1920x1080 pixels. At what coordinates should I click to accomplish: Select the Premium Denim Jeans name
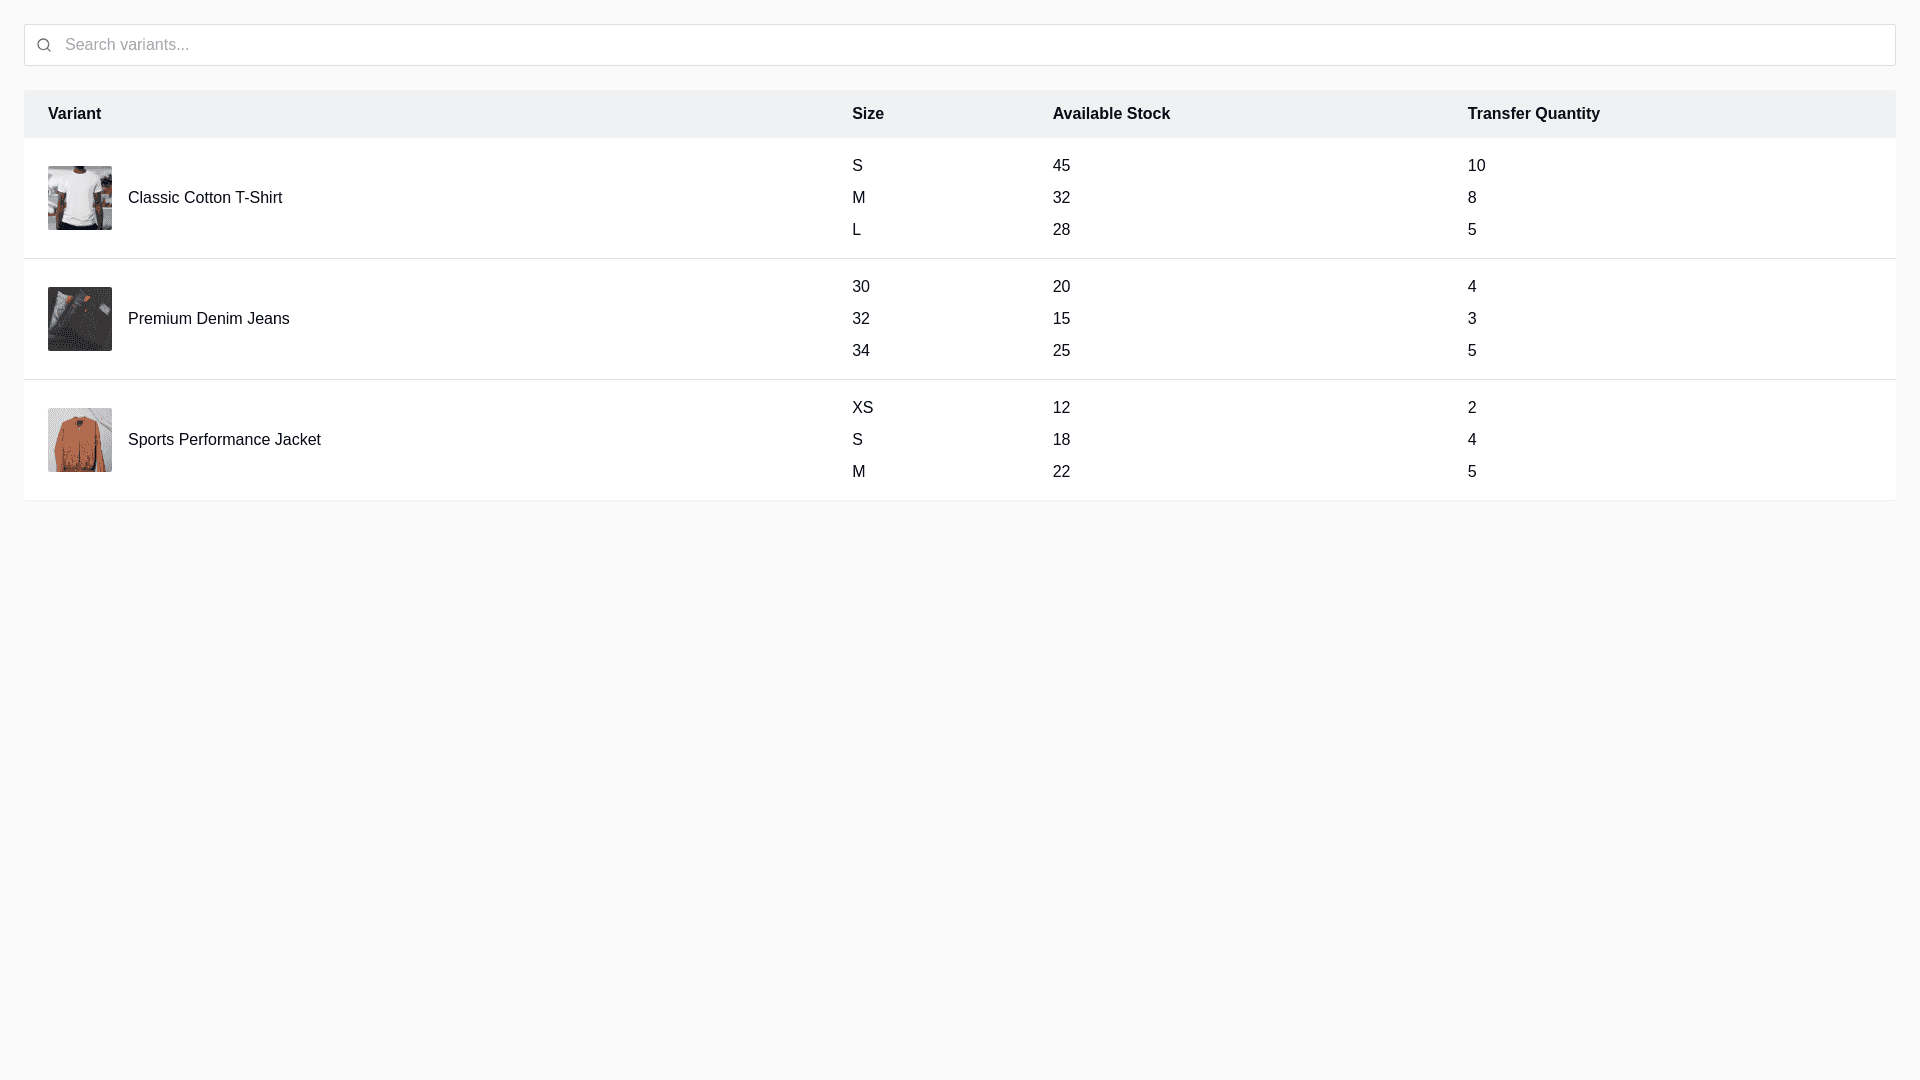pyautogui.click(x=208, y=319)
